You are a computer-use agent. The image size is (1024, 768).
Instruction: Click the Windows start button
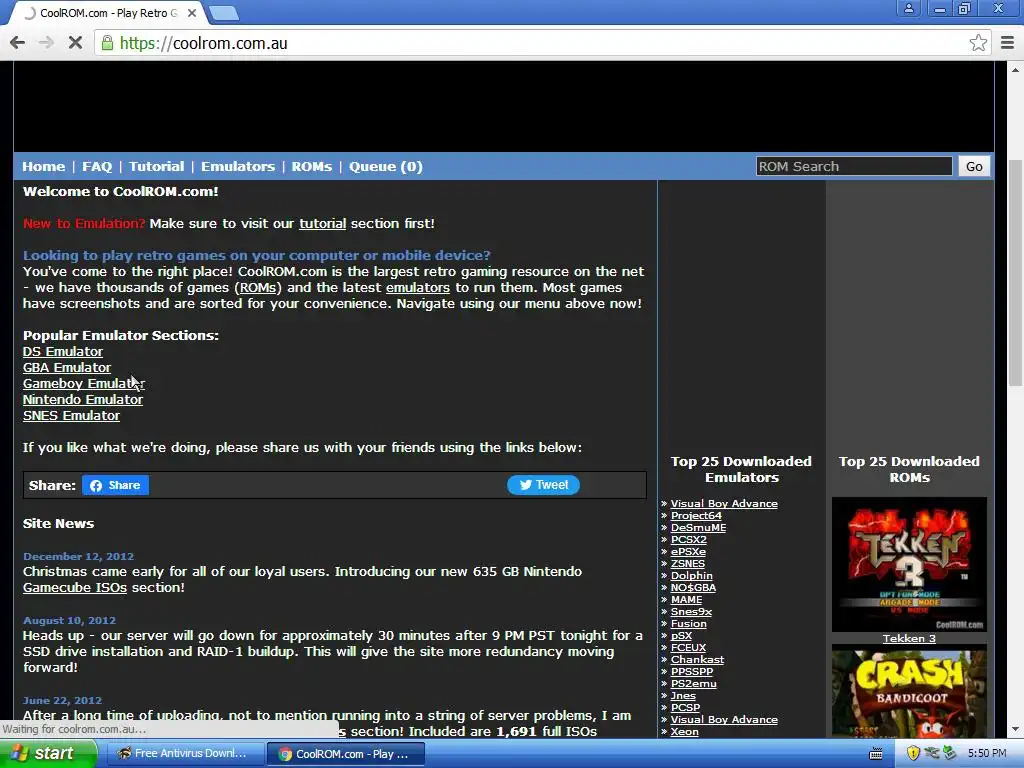[47, 754]
